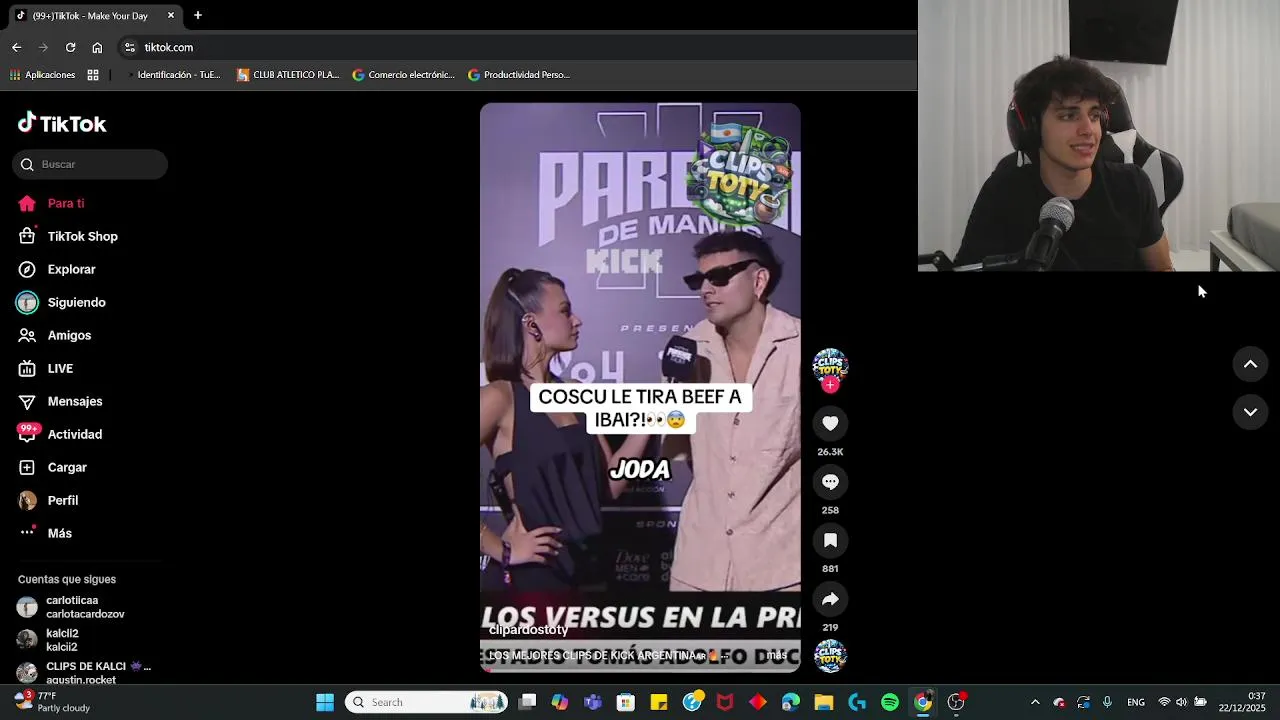The width and height of the screenshot is (1280, 720).
Task: Save the video with the bookmark icon
Action: tap(830, 540)
